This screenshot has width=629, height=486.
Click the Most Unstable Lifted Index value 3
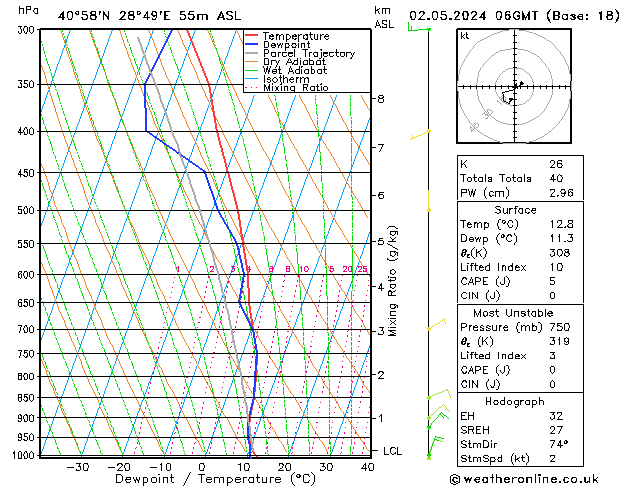[553, 356]
